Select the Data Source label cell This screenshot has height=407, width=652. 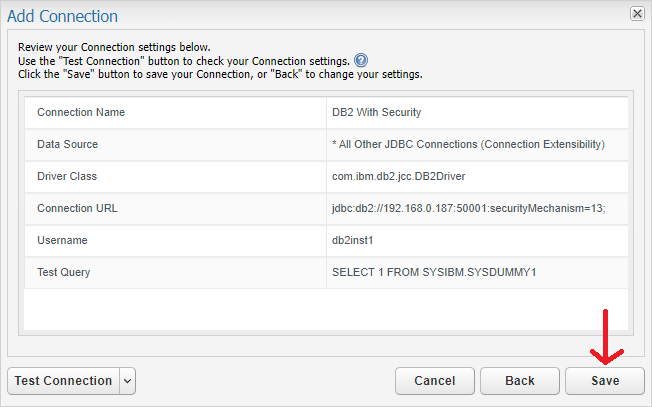[x=175, y=145]
